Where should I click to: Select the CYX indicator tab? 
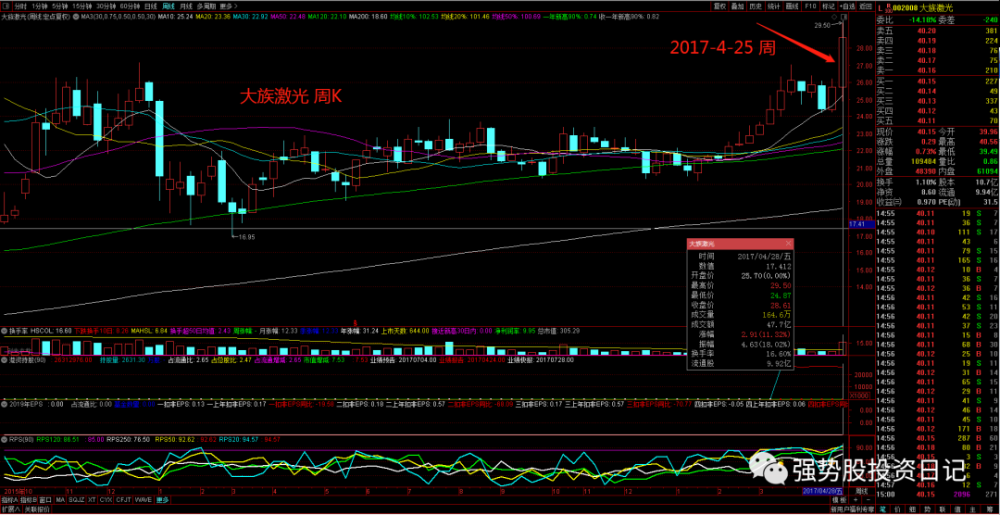[x=106, y=500]
